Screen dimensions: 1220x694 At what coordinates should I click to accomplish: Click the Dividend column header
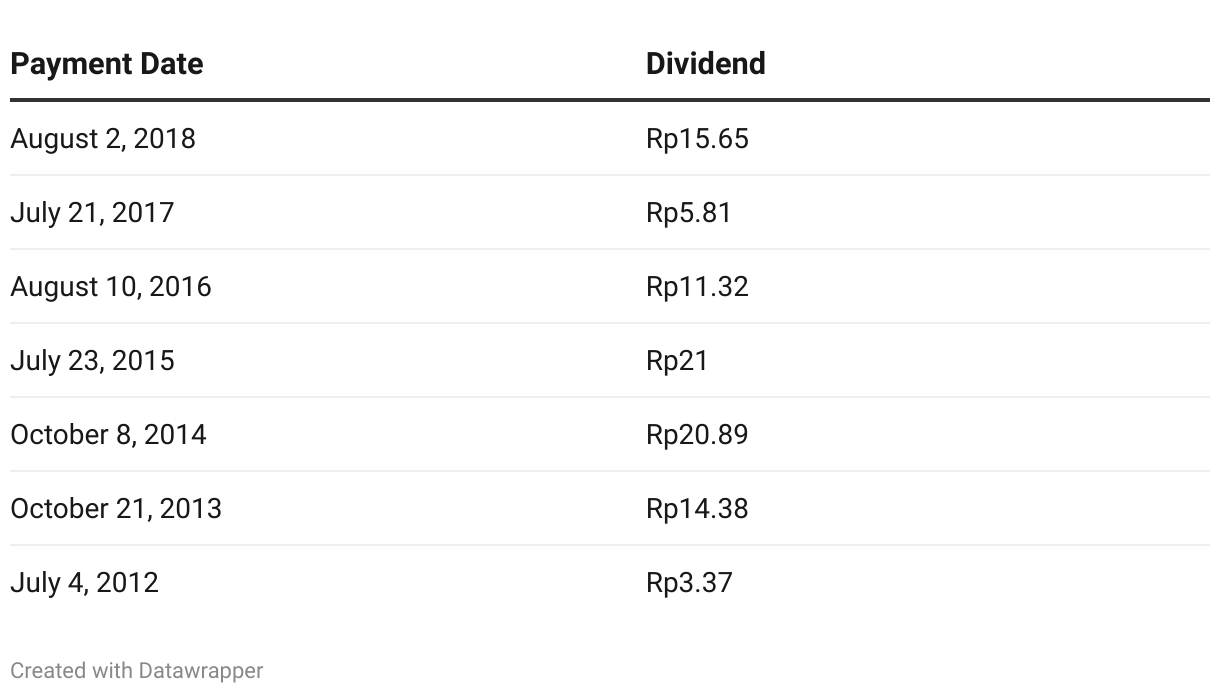click(x=706, y=64)
